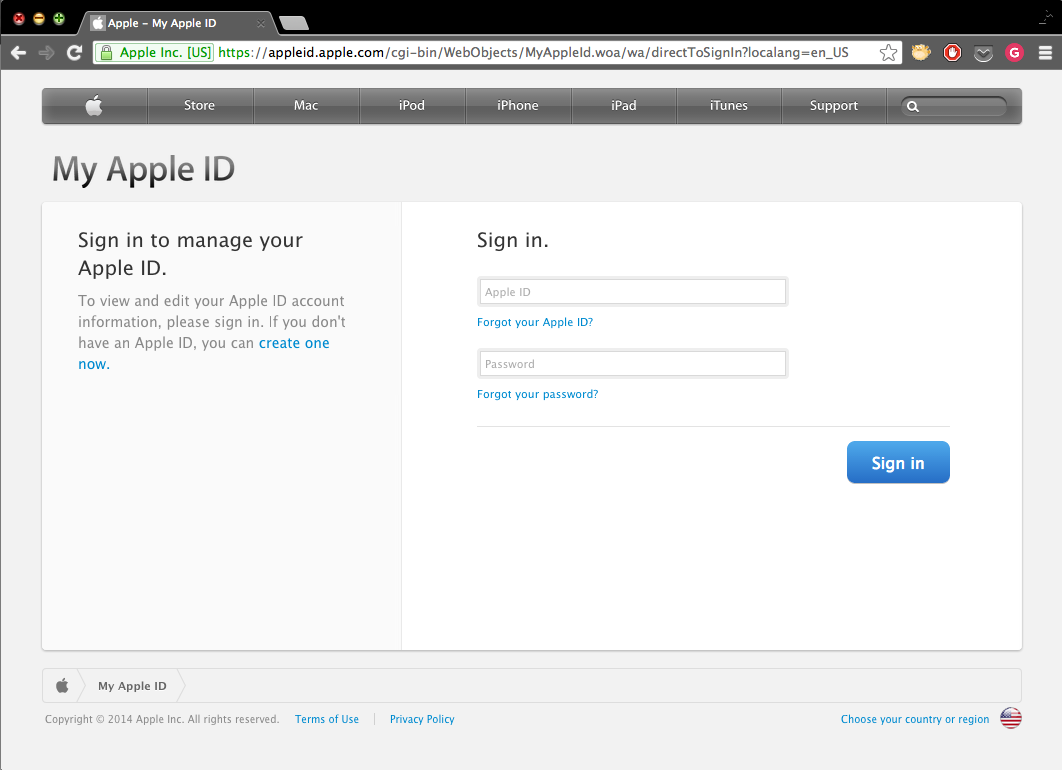Open the Forgot your password link
The height and width of the screenshot is (770, 1062).
click(x=538, y=394)
